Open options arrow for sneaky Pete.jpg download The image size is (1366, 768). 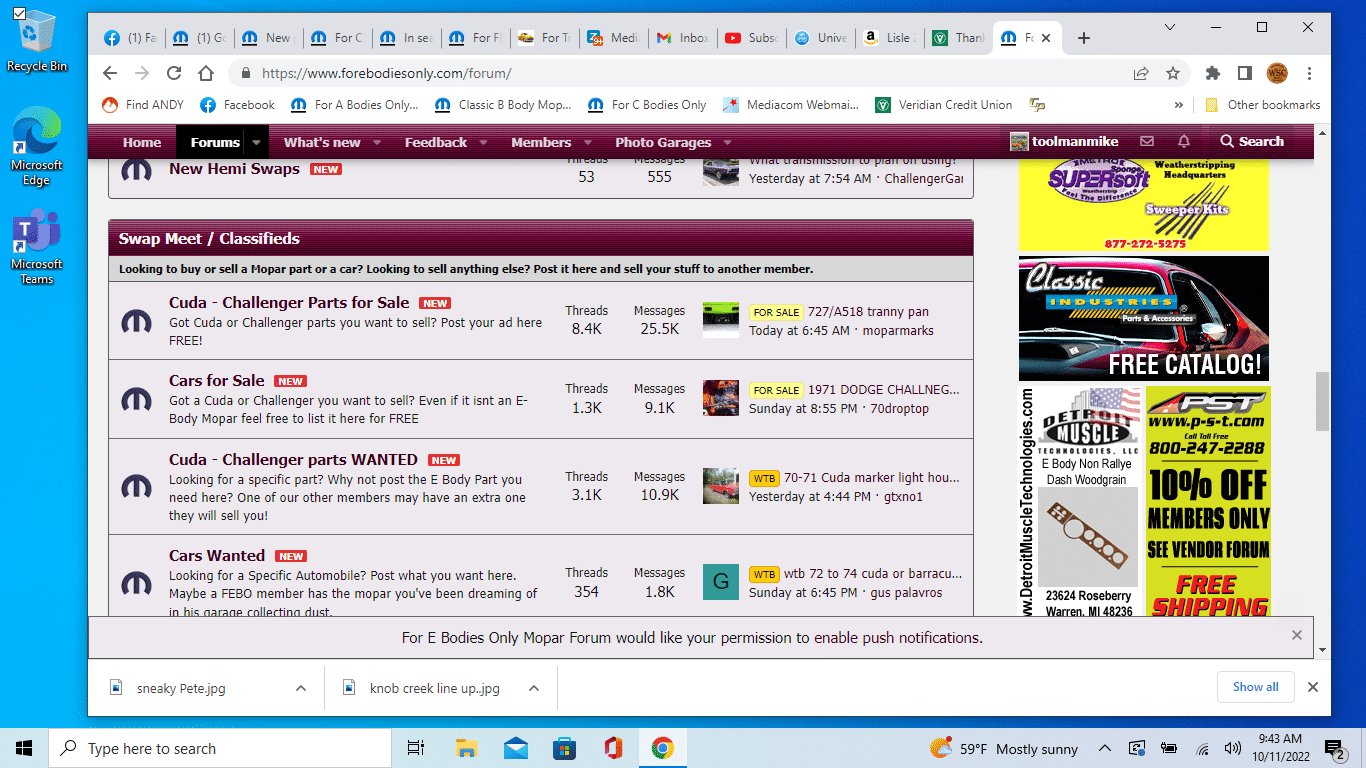pyautogui.click(x=301, y=688)
